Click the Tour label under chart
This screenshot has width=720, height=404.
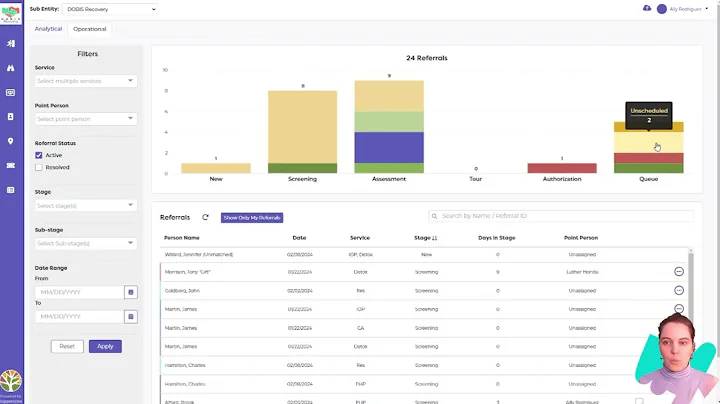[476, 179]
